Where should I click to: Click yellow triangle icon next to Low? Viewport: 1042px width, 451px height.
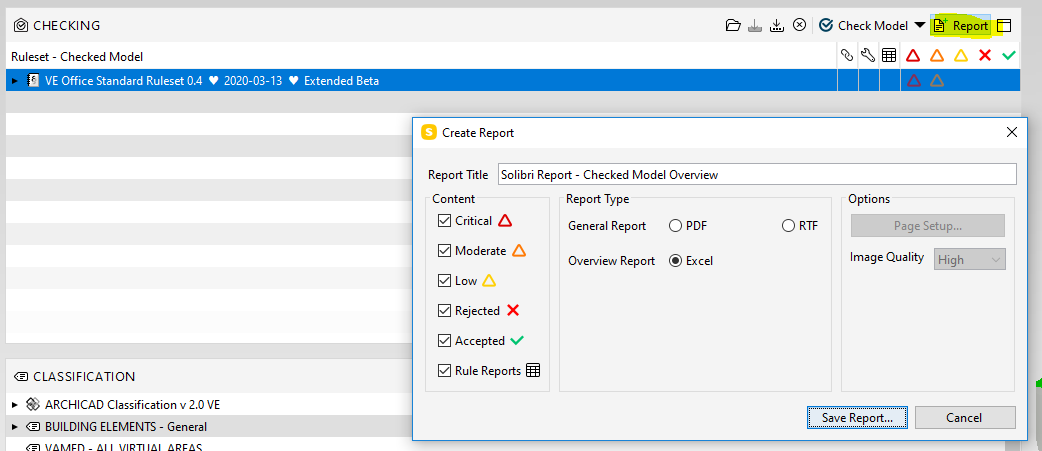pos(489,280)
